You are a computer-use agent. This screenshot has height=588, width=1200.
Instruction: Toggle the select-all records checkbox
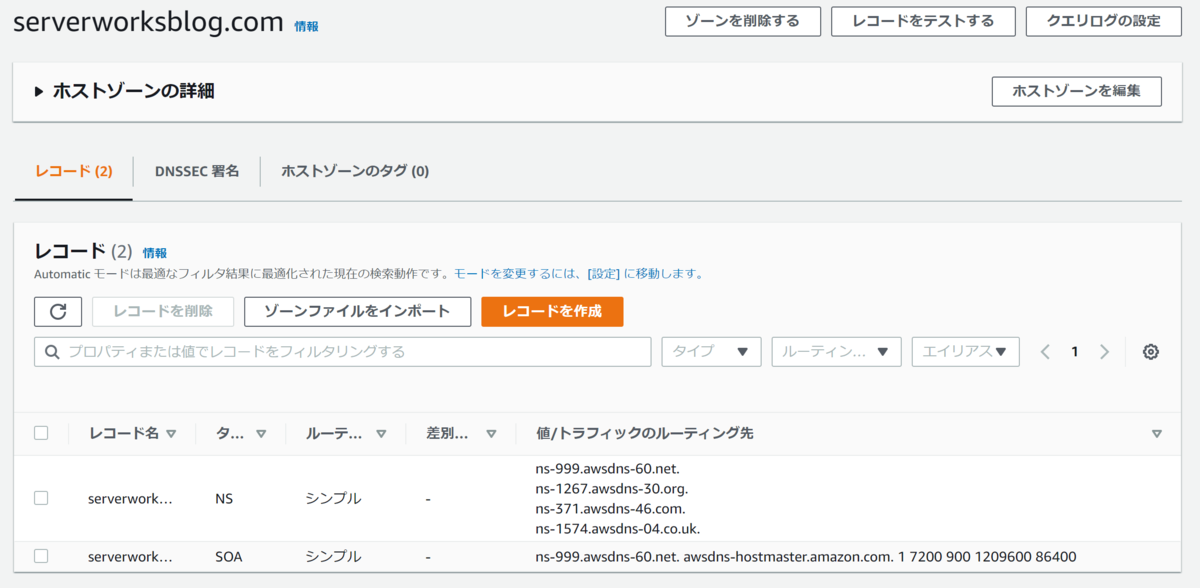point(41,433)
